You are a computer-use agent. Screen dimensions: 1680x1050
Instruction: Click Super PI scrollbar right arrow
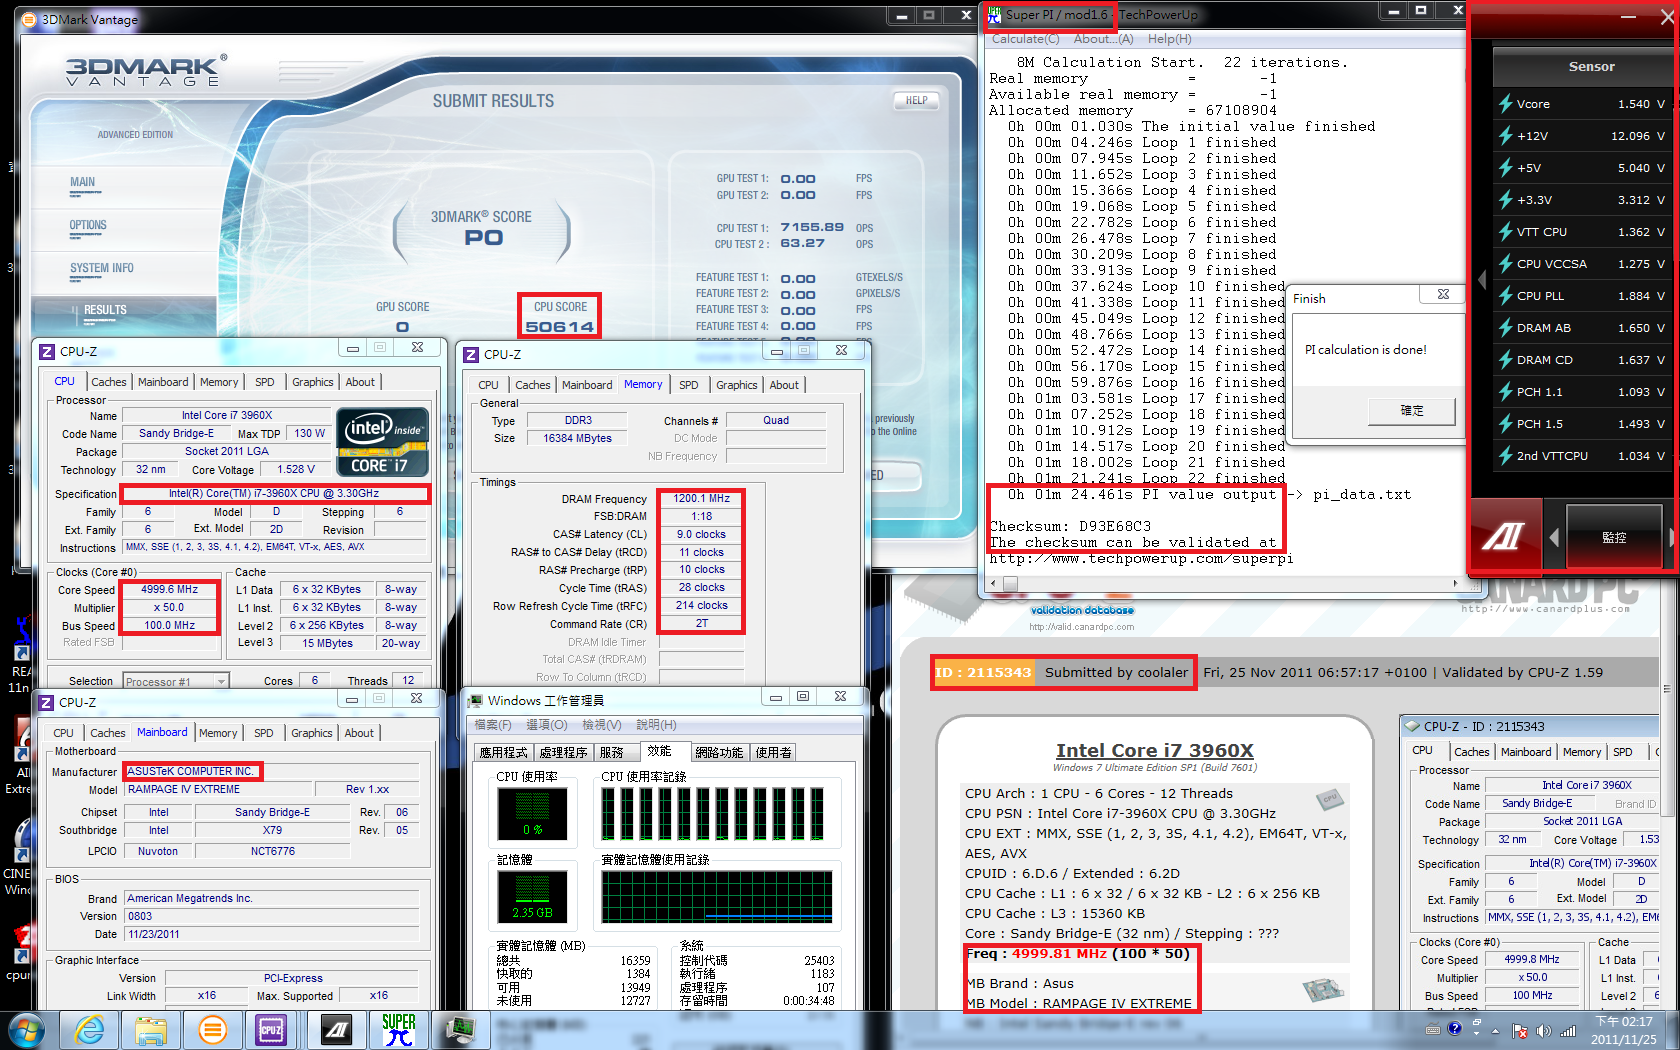(x=1455, y=584)
